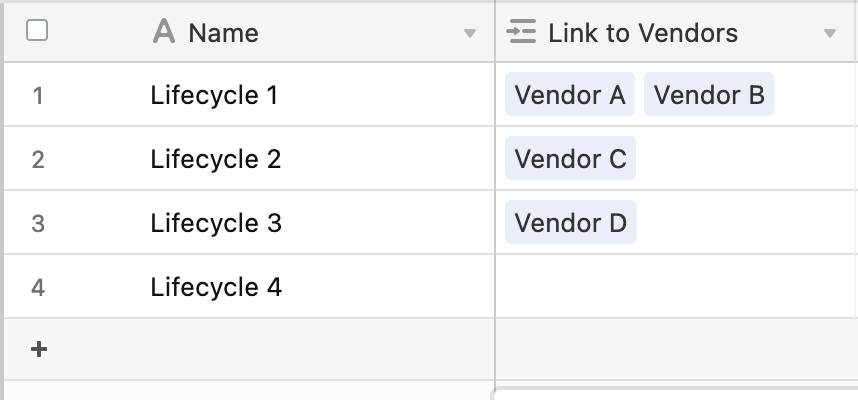
Task: Open the Vendor B linked record
Action: [709, 94]
